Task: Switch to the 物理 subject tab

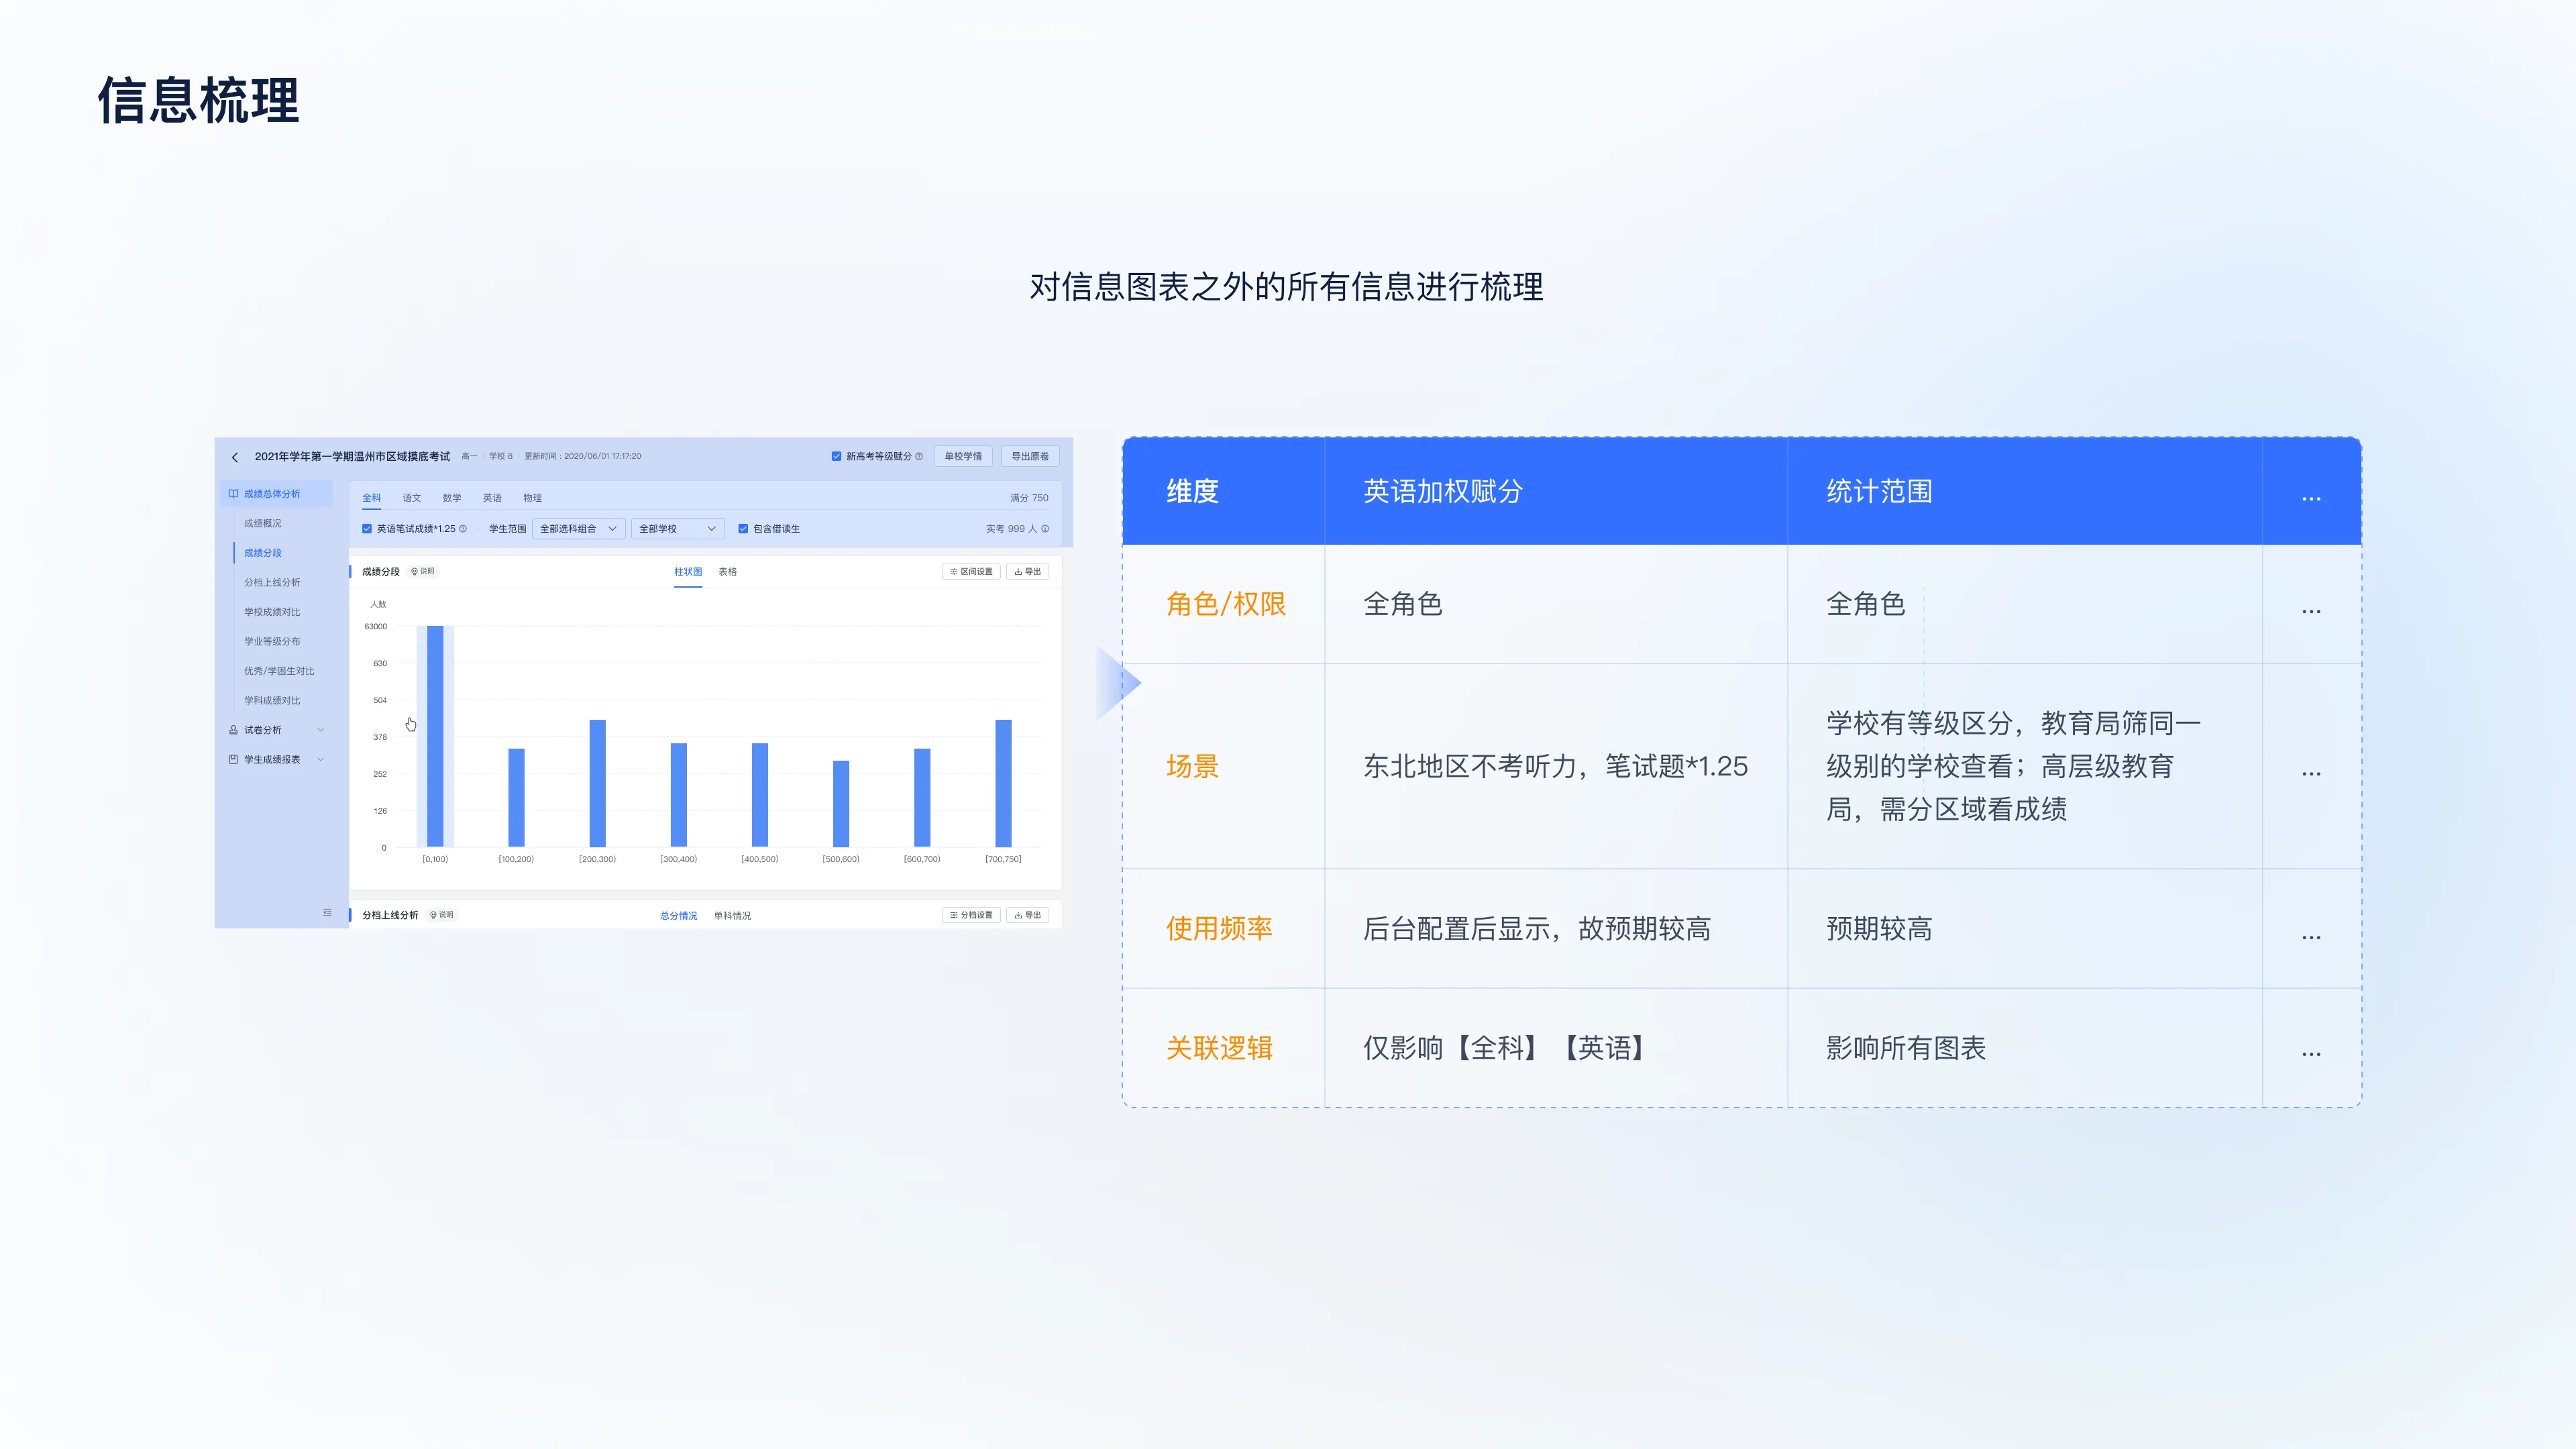Action: click(x=532, y=497)
